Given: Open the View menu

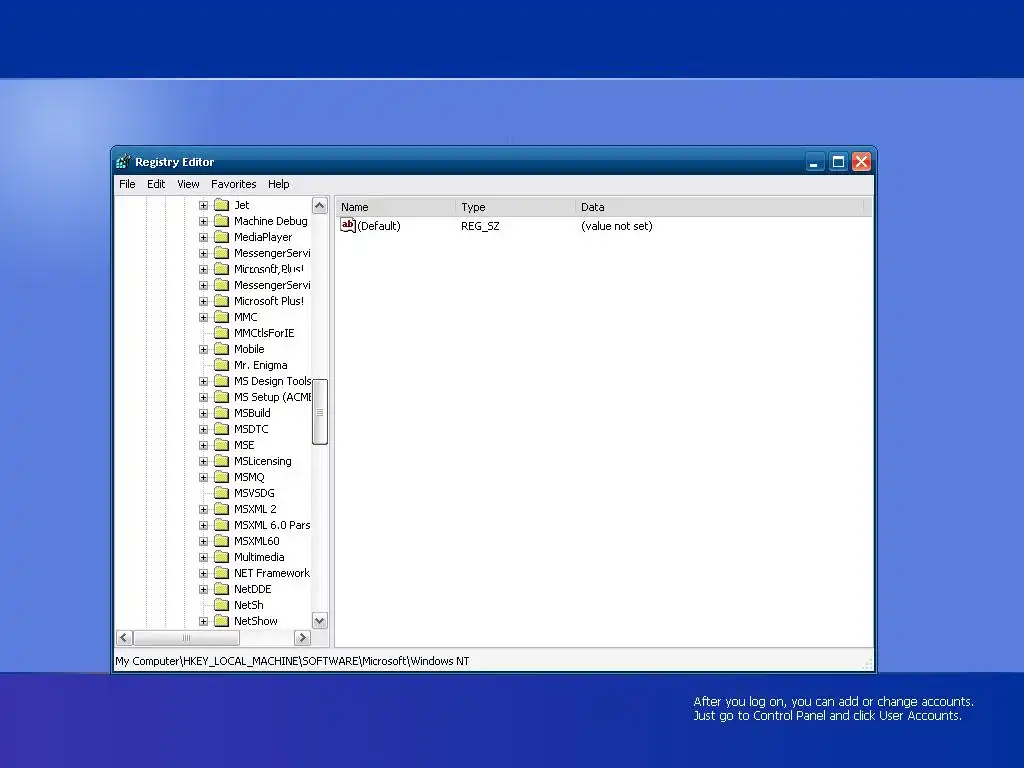Looking at the screenshot, I should [x=188, y=184].
